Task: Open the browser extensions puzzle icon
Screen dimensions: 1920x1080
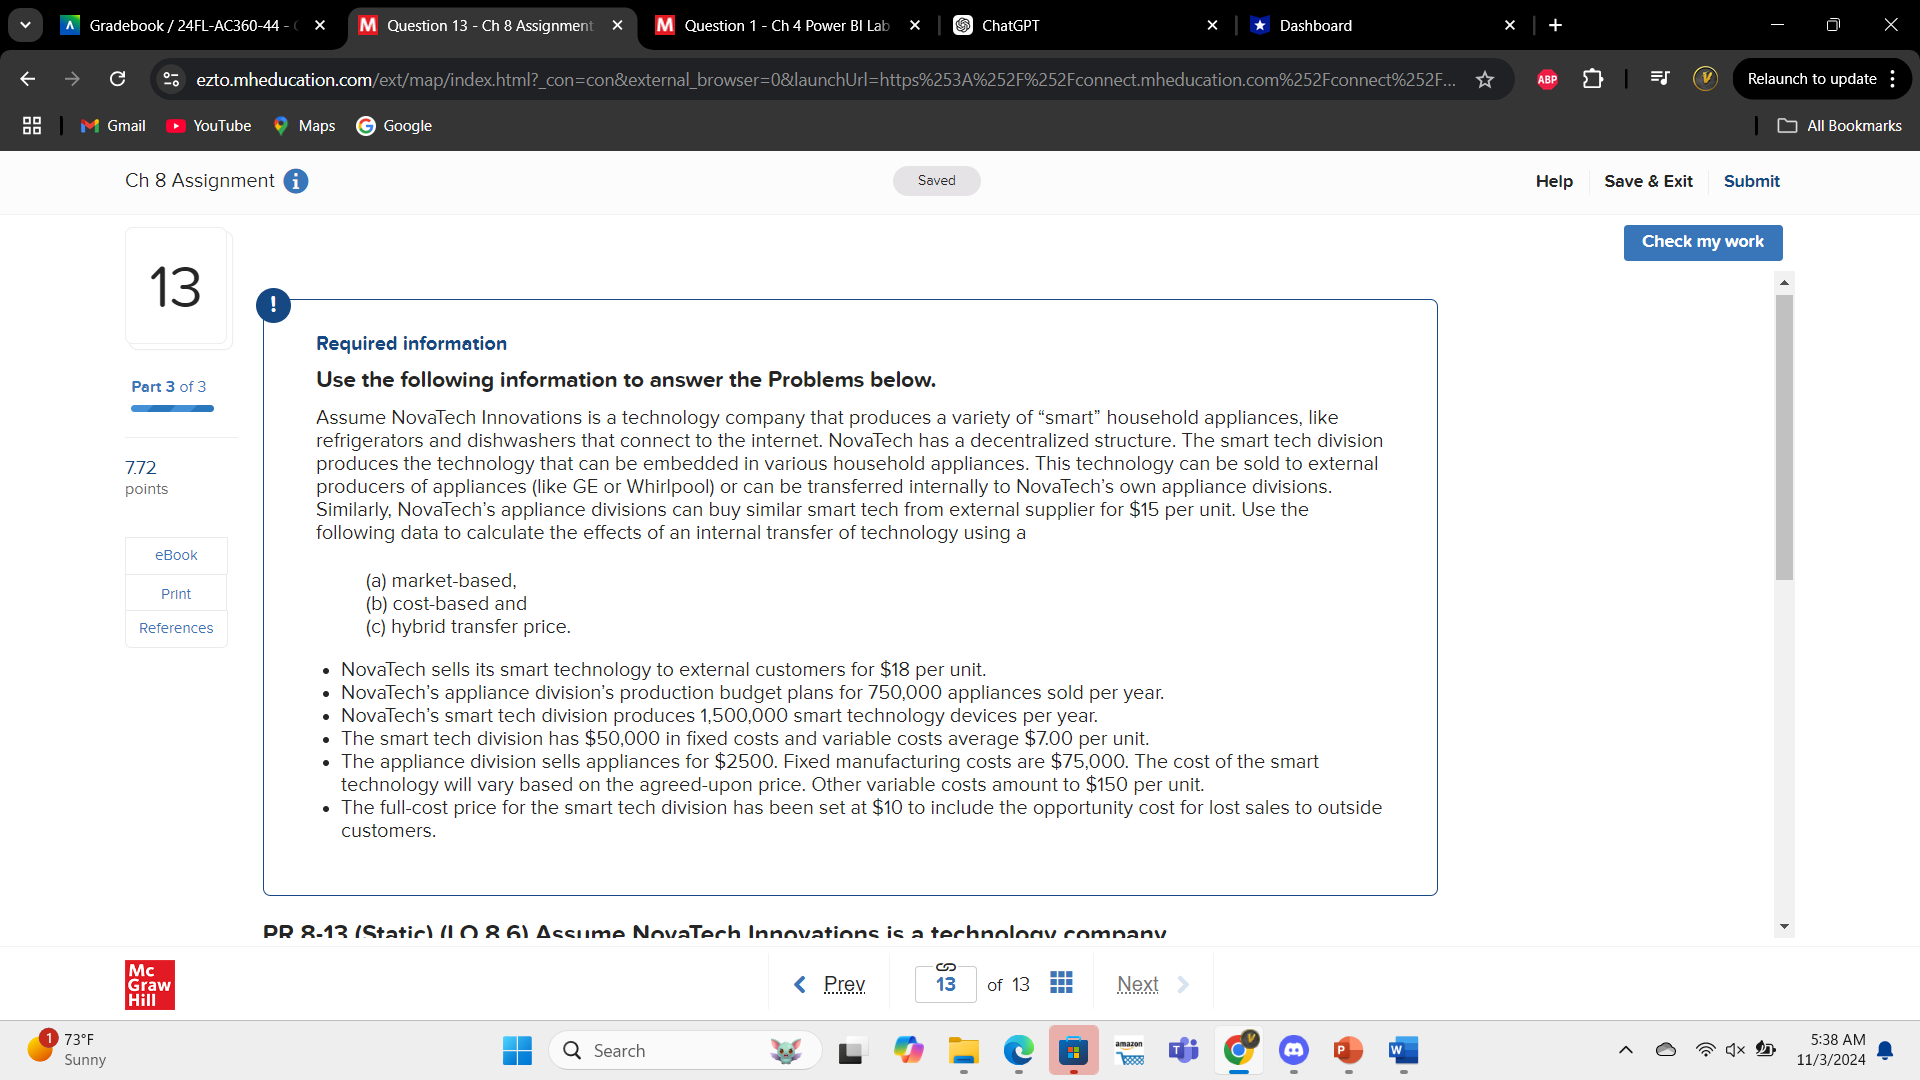Action: 1592,79
